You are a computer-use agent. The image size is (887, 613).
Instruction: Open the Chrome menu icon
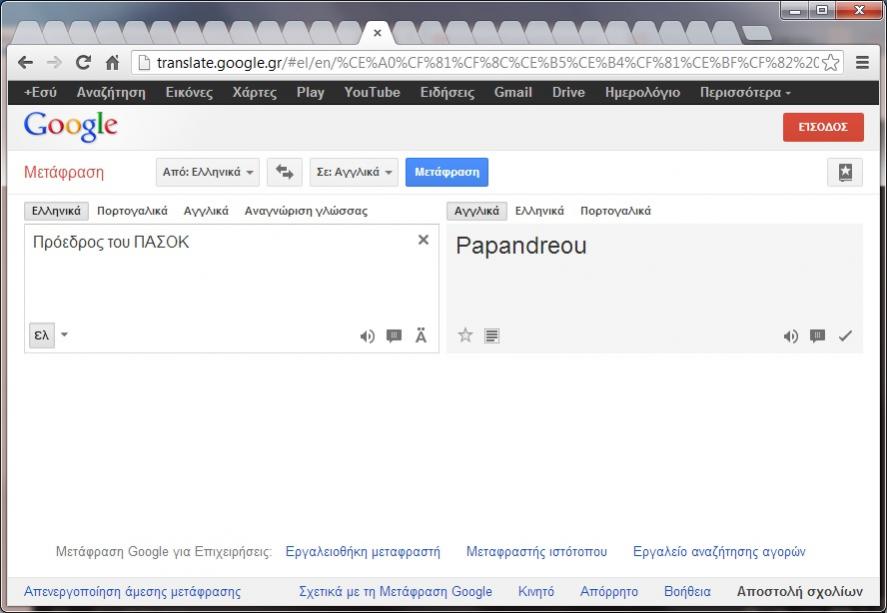(x=862, y=62)
